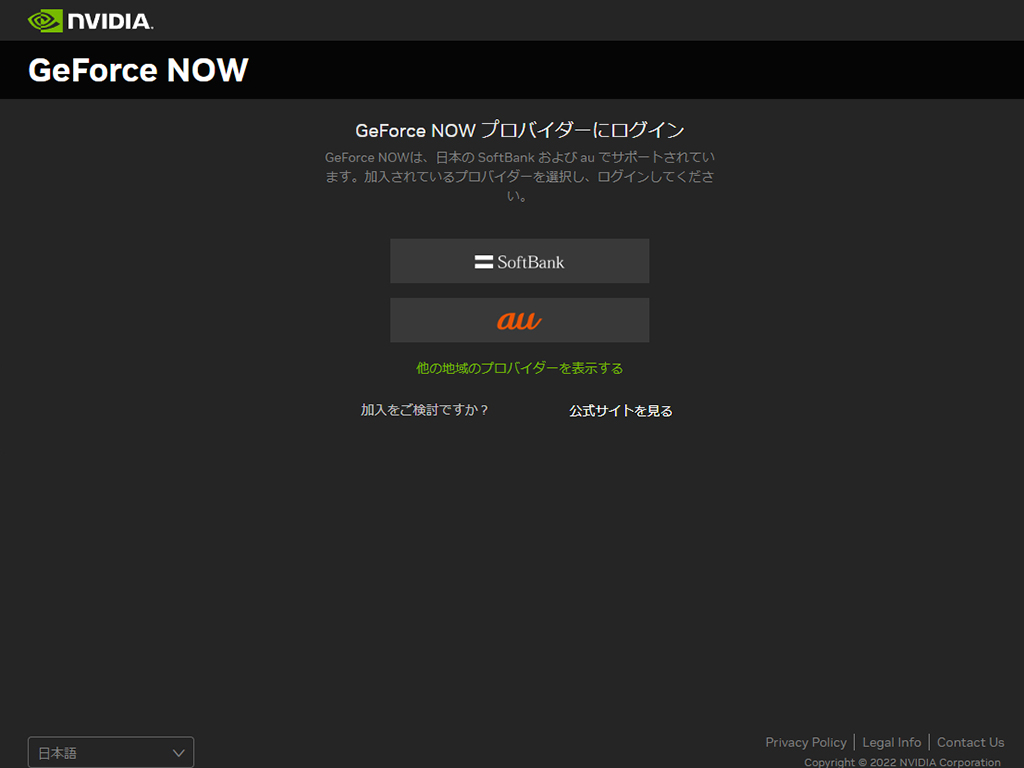Click the SoftBank double-bar logo icon

coord(483,262)
